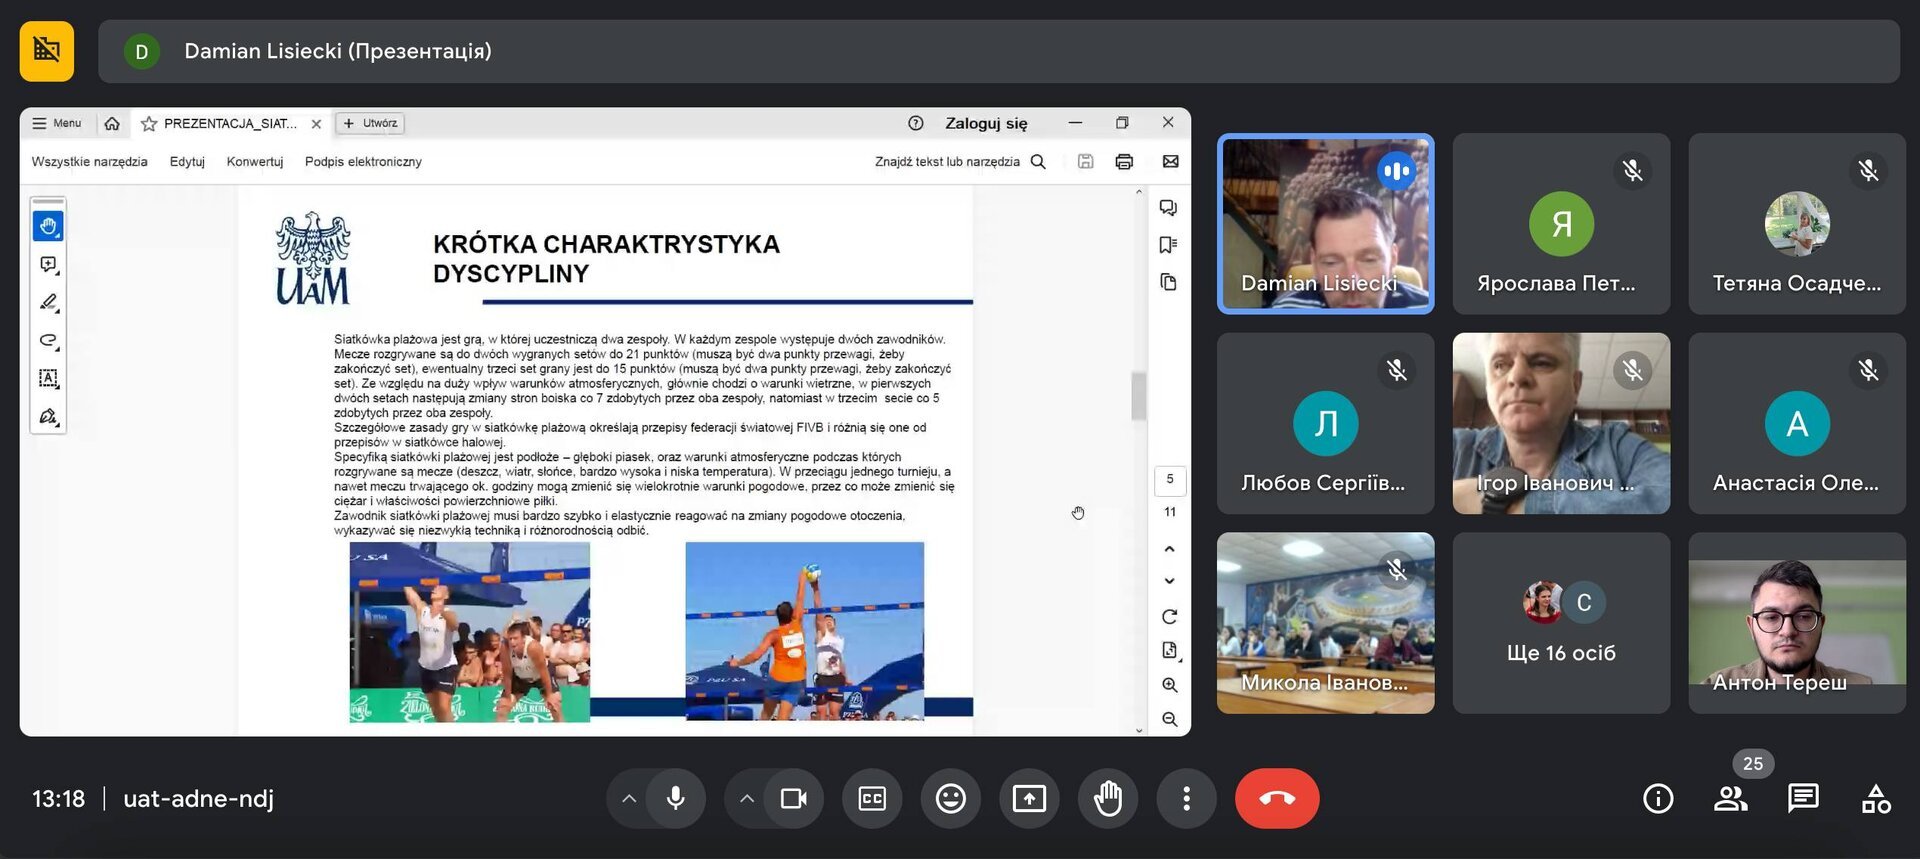
Task: Click the red leave call button
Action: pyautogui.click(x=1277, y=798)
